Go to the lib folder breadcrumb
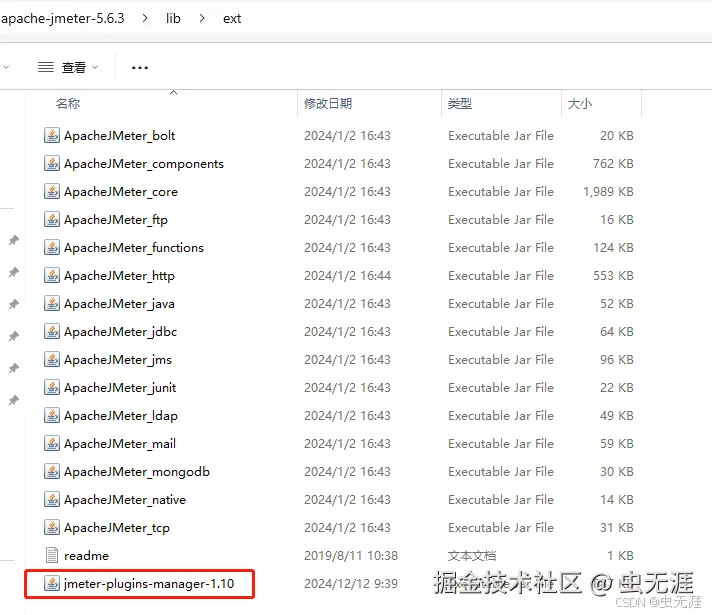This screenshot has width=712, height=615. tap(173, 18)
